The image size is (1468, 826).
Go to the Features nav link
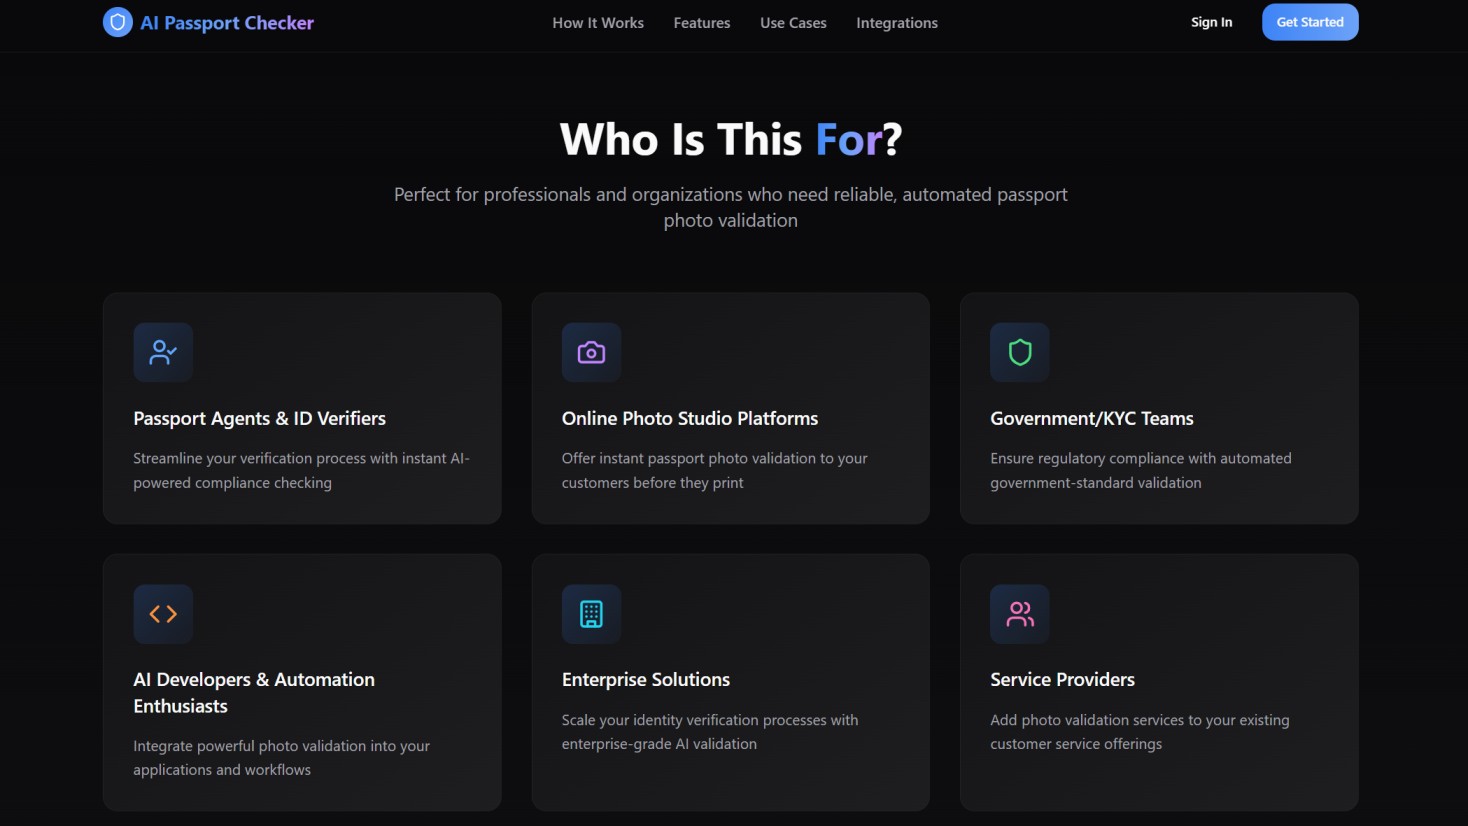pos(702,23)
